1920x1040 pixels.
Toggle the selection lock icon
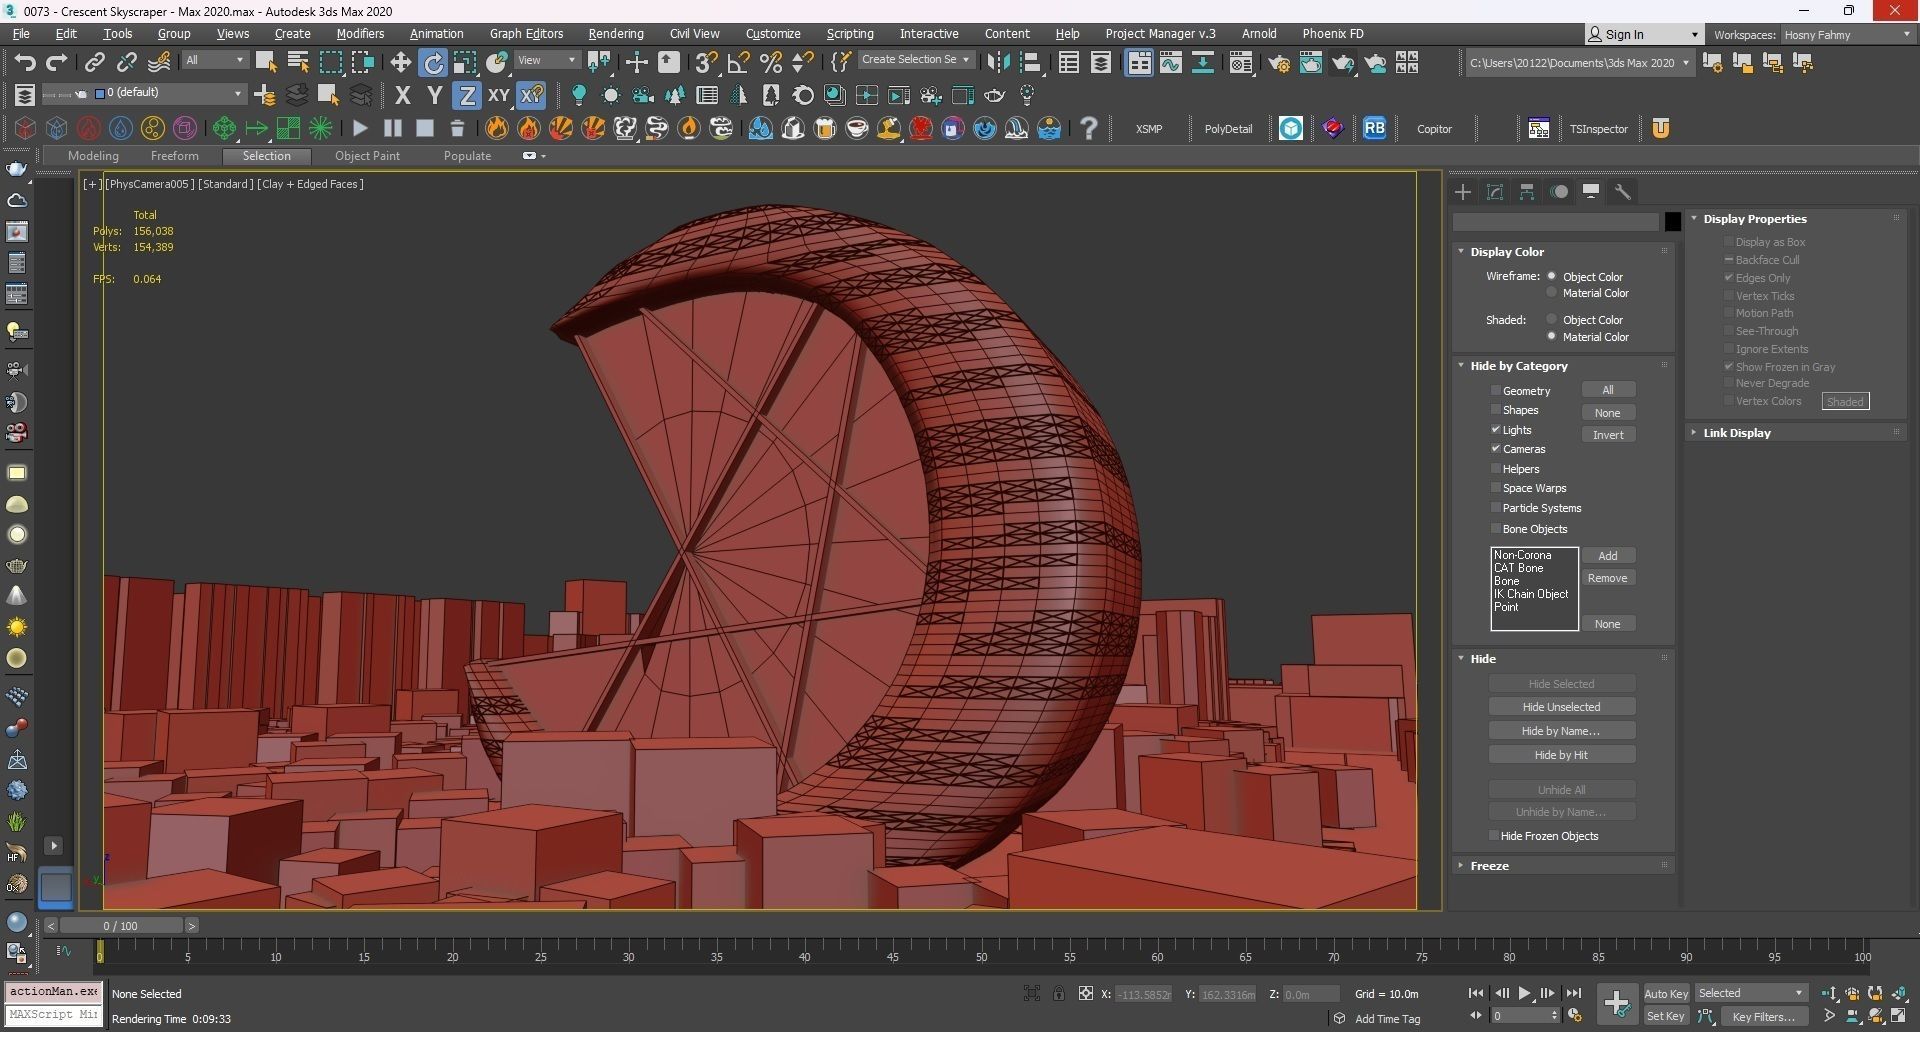(1058, 993)
